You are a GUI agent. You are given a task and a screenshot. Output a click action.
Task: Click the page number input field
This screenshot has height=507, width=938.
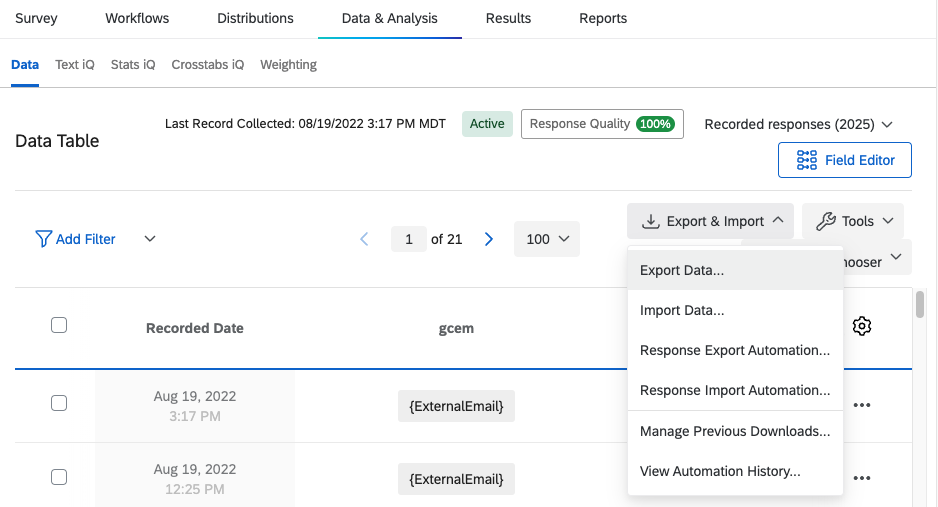[409, 239]
